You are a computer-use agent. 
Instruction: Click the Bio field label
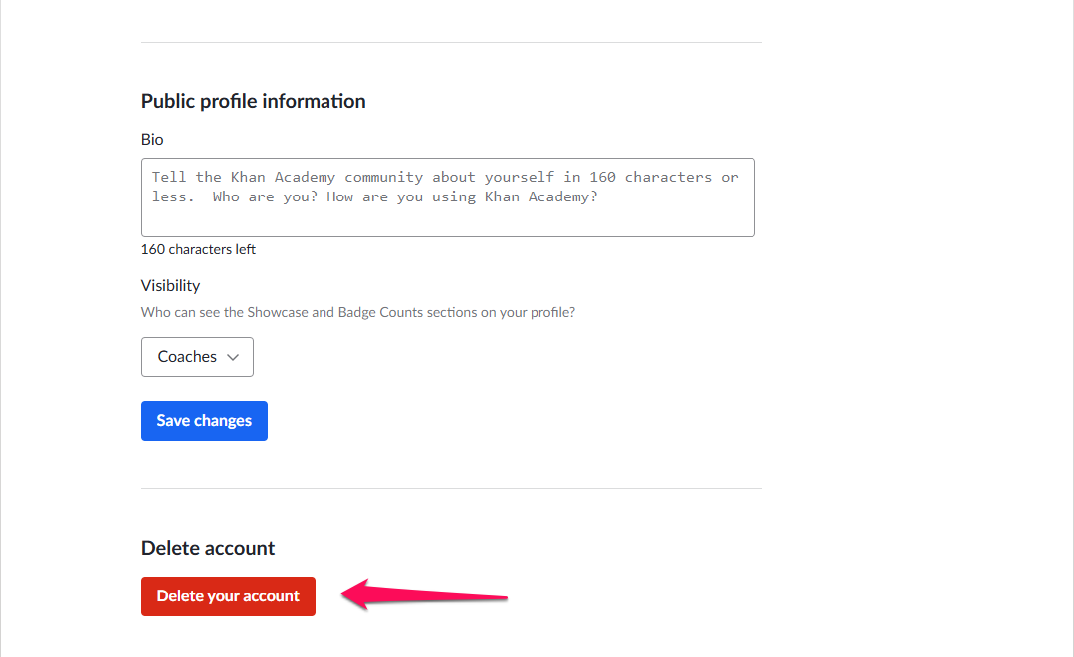pos(152,140)
